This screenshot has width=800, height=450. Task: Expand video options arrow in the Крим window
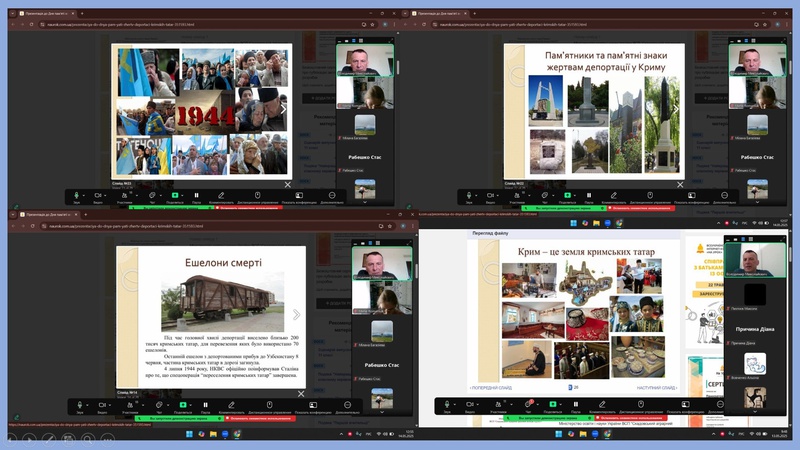point(478,405)
